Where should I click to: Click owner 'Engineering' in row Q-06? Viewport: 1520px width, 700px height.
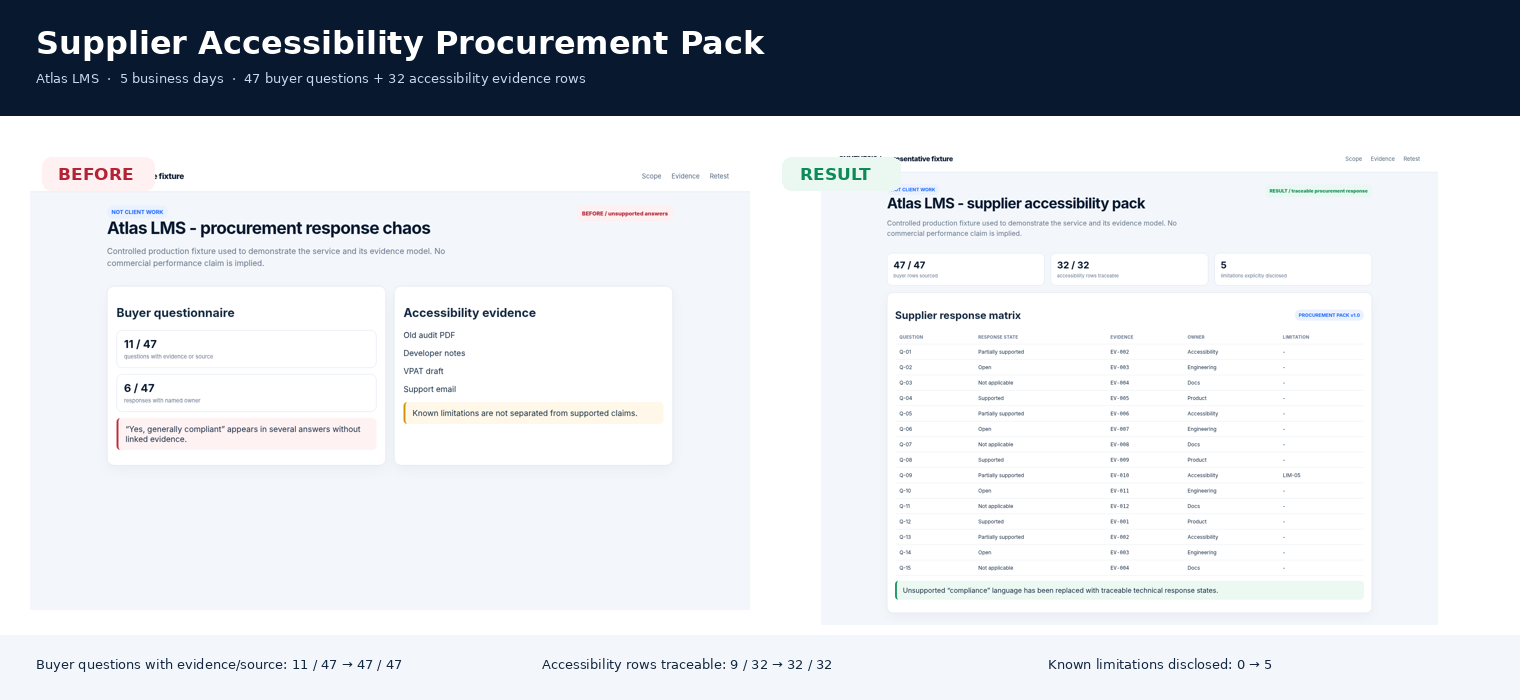pos(1202,429)
